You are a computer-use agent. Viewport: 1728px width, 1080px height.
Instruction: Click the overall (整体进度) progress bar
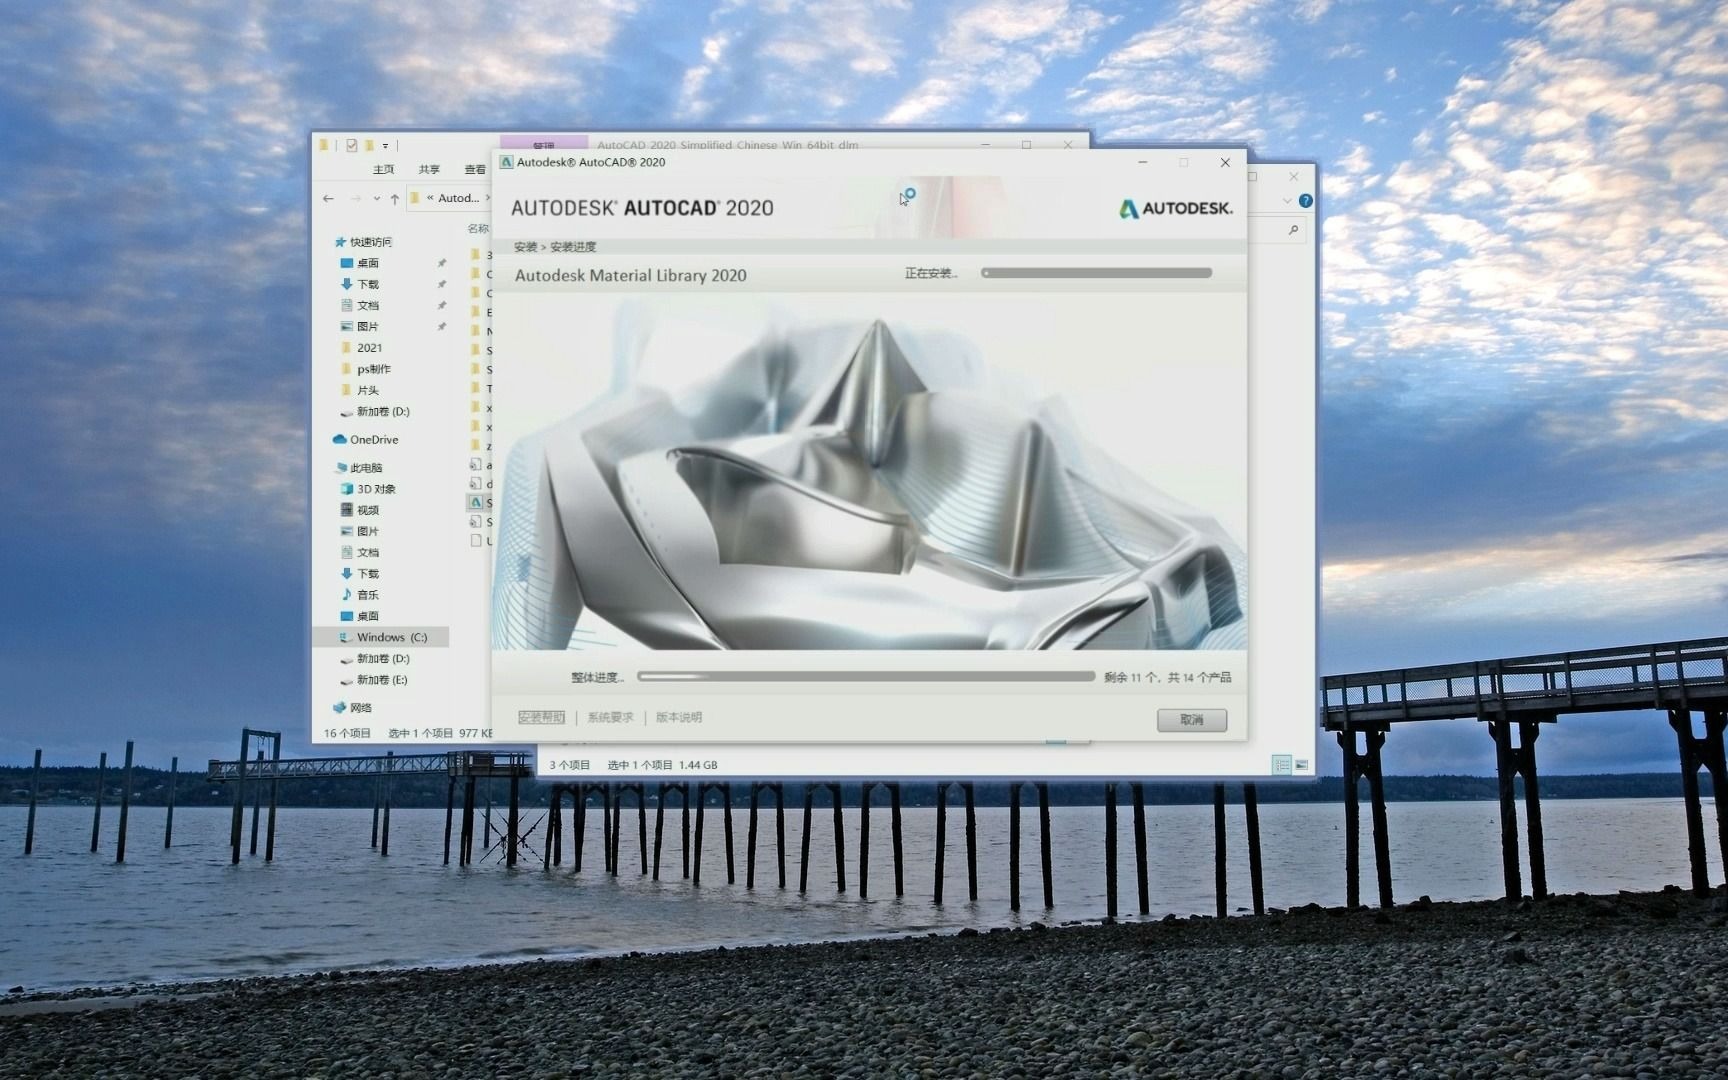(866, 677)
